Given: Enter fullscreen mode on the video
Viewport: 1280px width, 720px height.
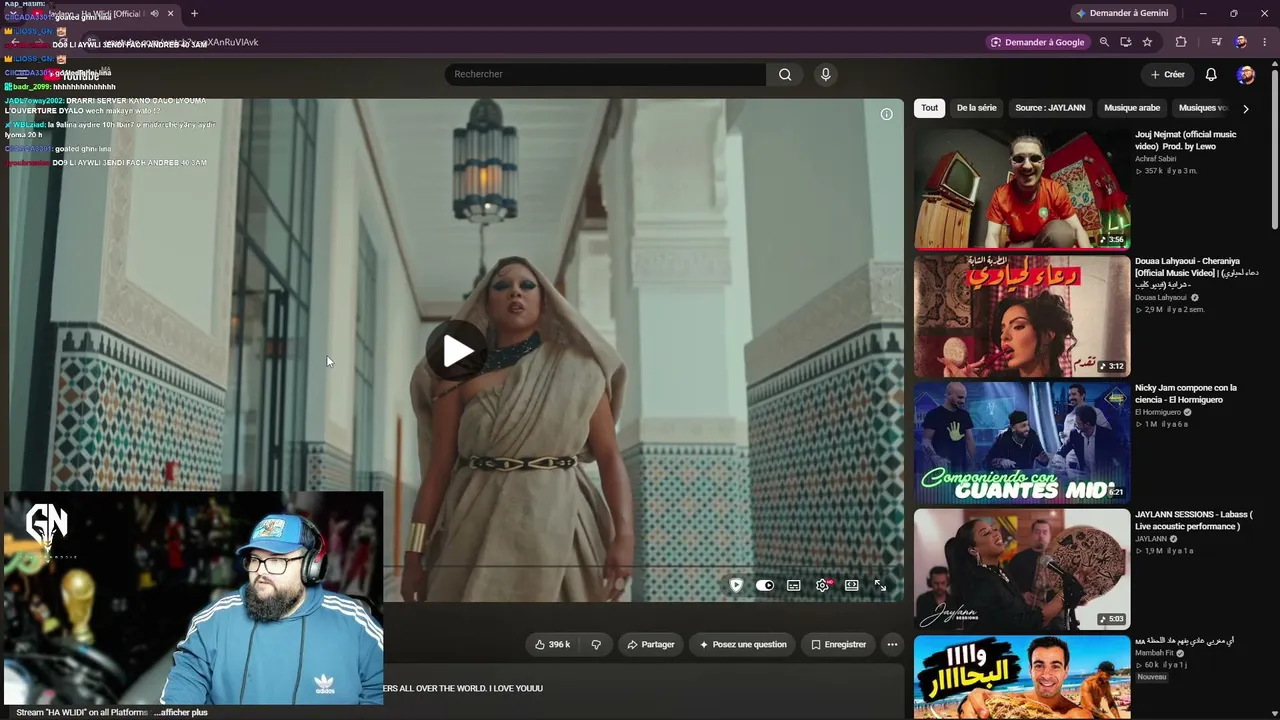Looking at the screenshot, I should pos(880,585).
